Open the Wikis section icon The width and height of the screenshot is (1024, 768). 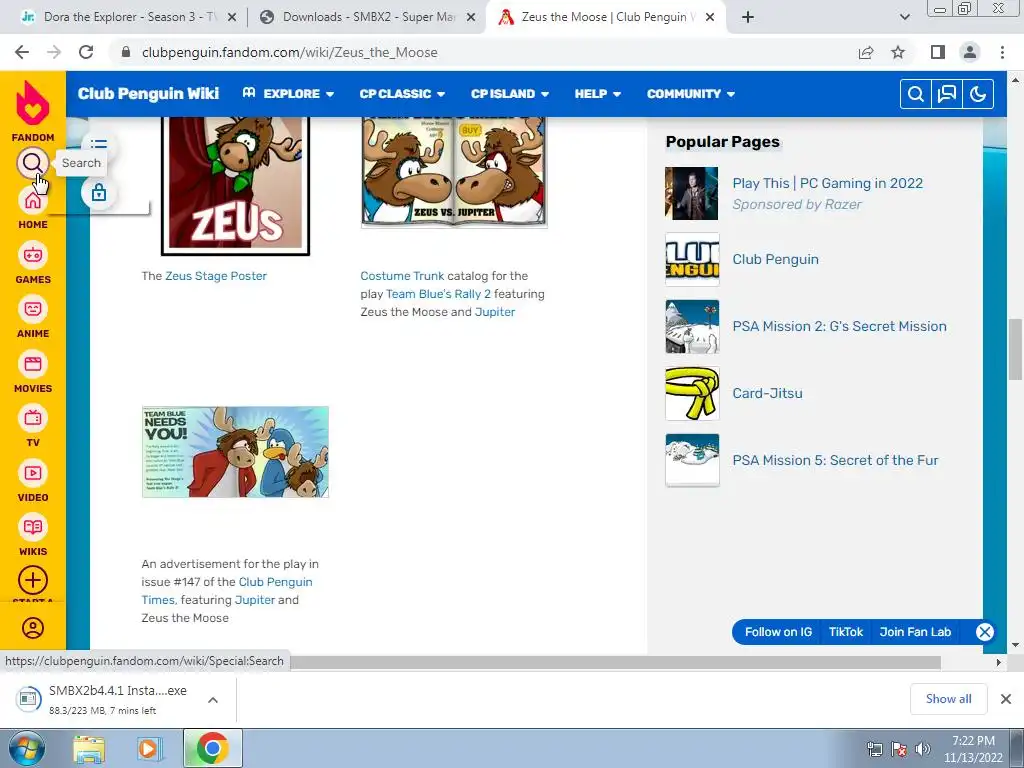pos(33,527)
